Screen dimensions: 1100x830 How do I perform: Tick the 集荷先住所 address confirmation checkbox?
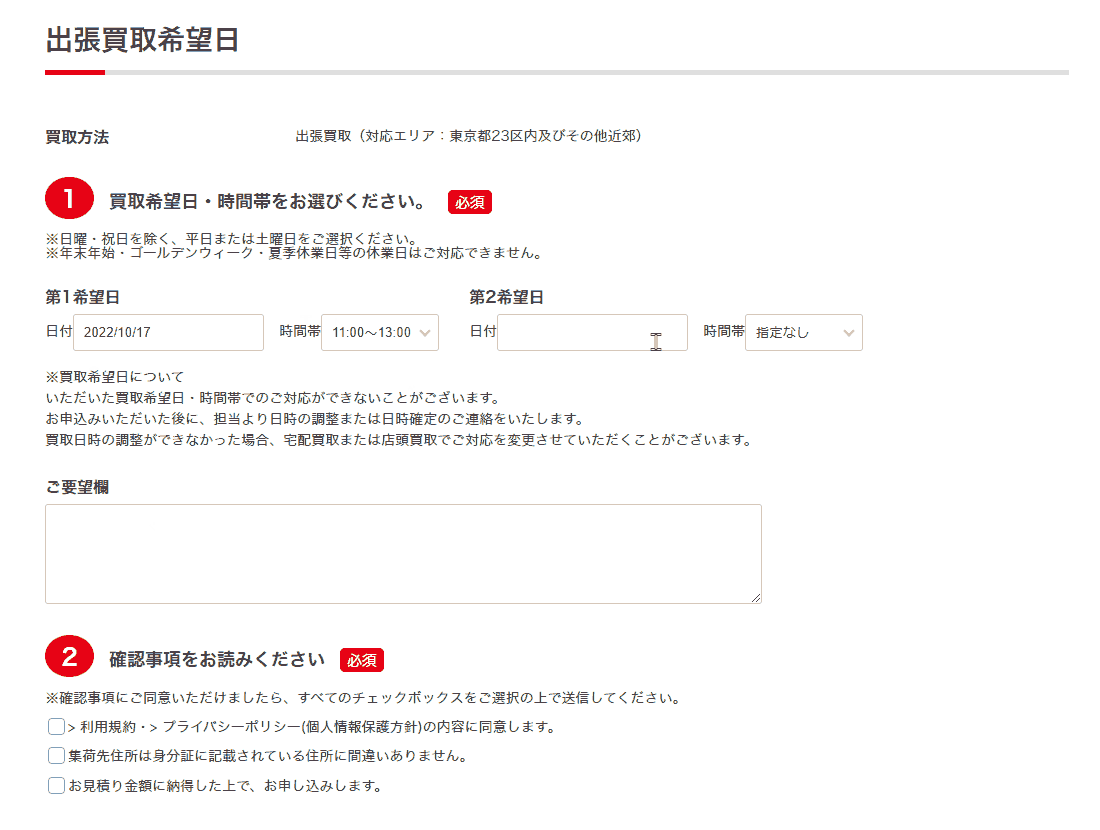click(x=56, y=756)
